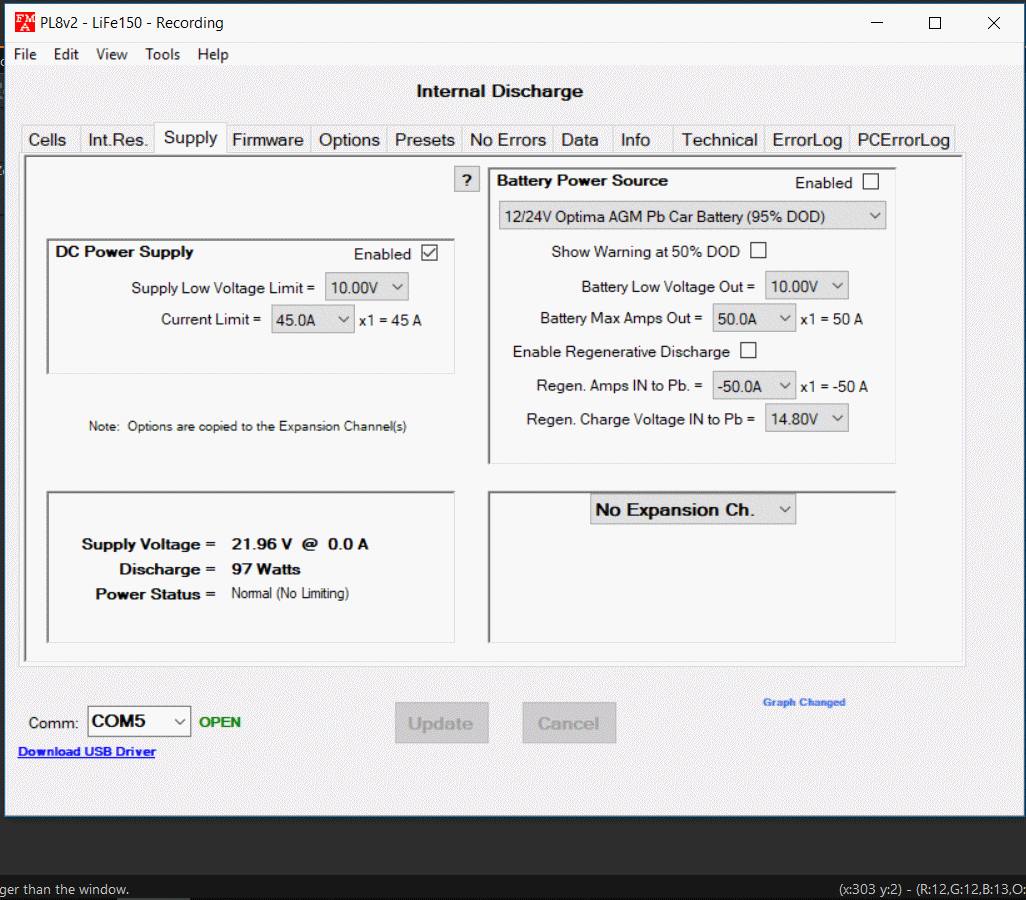Select the COM5 port dropdown
This screenshot has height=900, width=1026.
[138, 721]
